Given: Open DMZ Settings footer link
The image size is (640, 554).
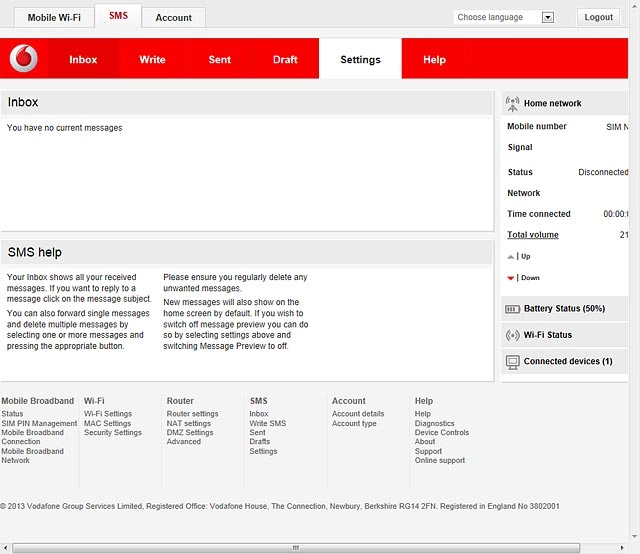Looking at the screenshot, I should tap(190, 432).
